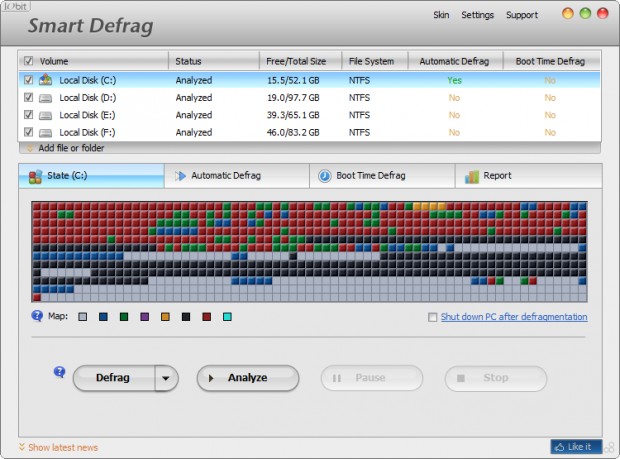Click the Automatic Defrag column header
This screenshot has width=620, height=459.
click(x=455, y=61)
